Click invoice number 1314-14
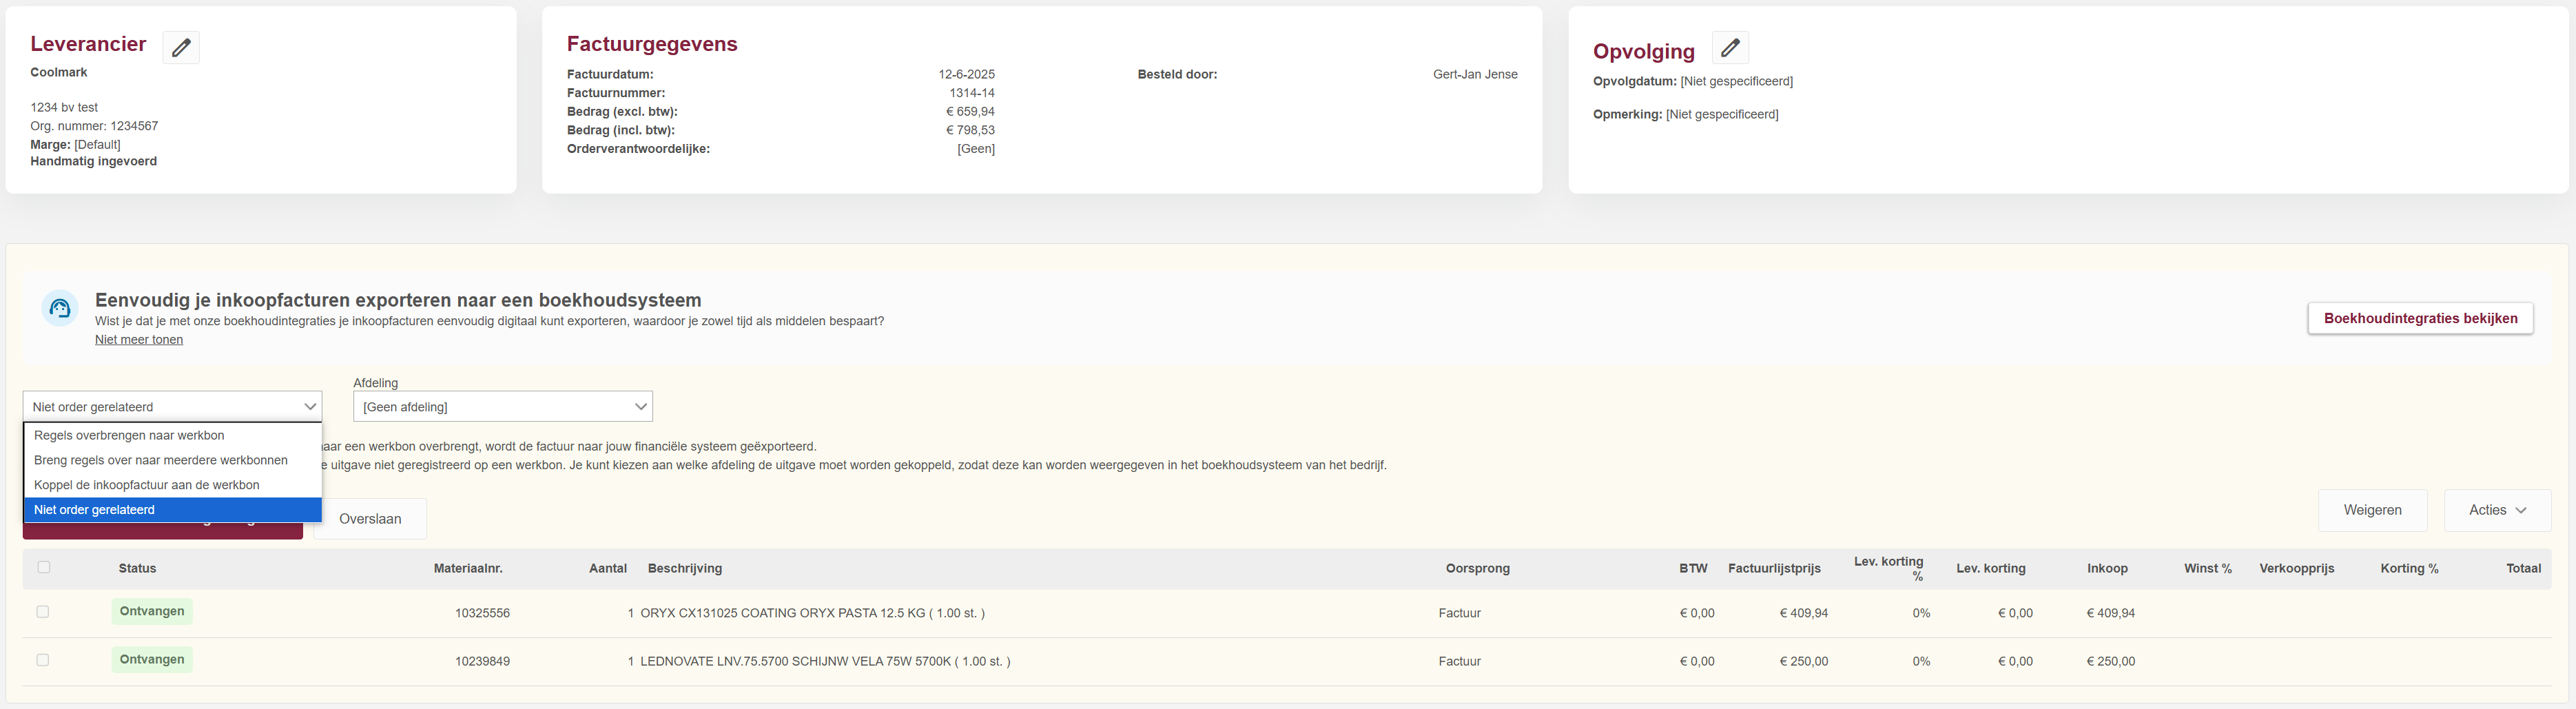The image size is (2576, 709). [x=972, y=93]
